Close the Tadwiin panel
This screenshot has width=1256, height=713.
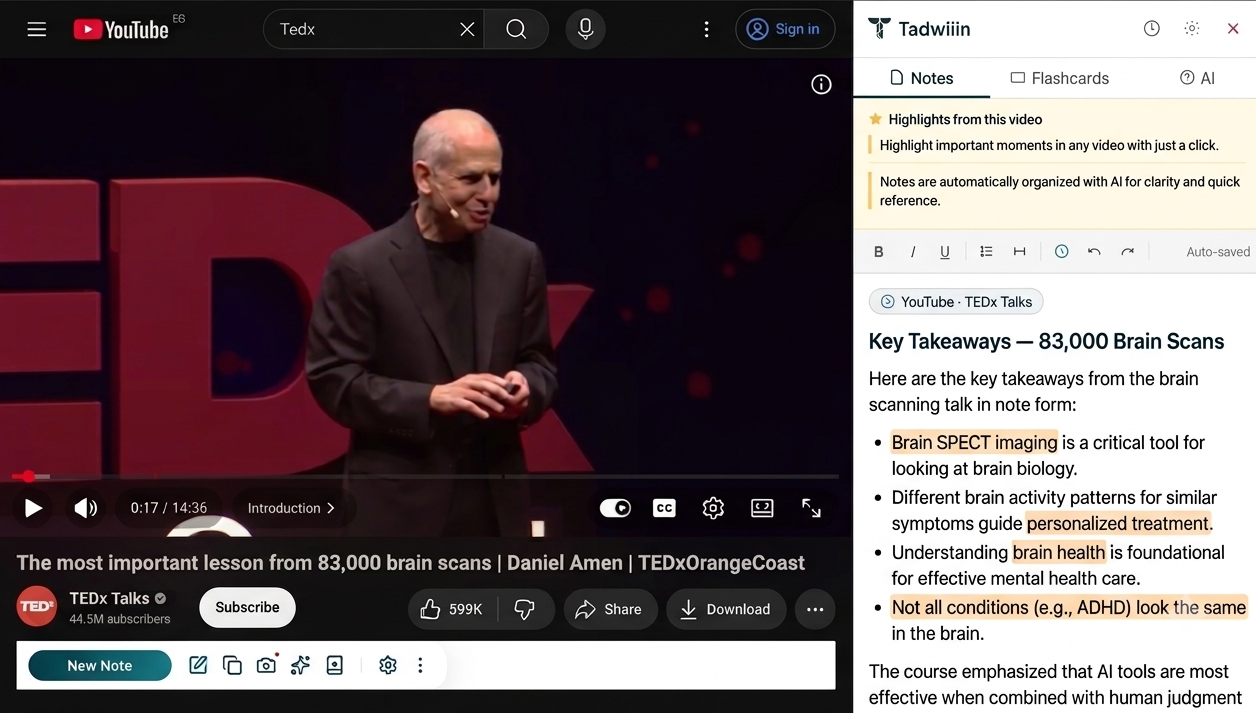(1233, 29)
